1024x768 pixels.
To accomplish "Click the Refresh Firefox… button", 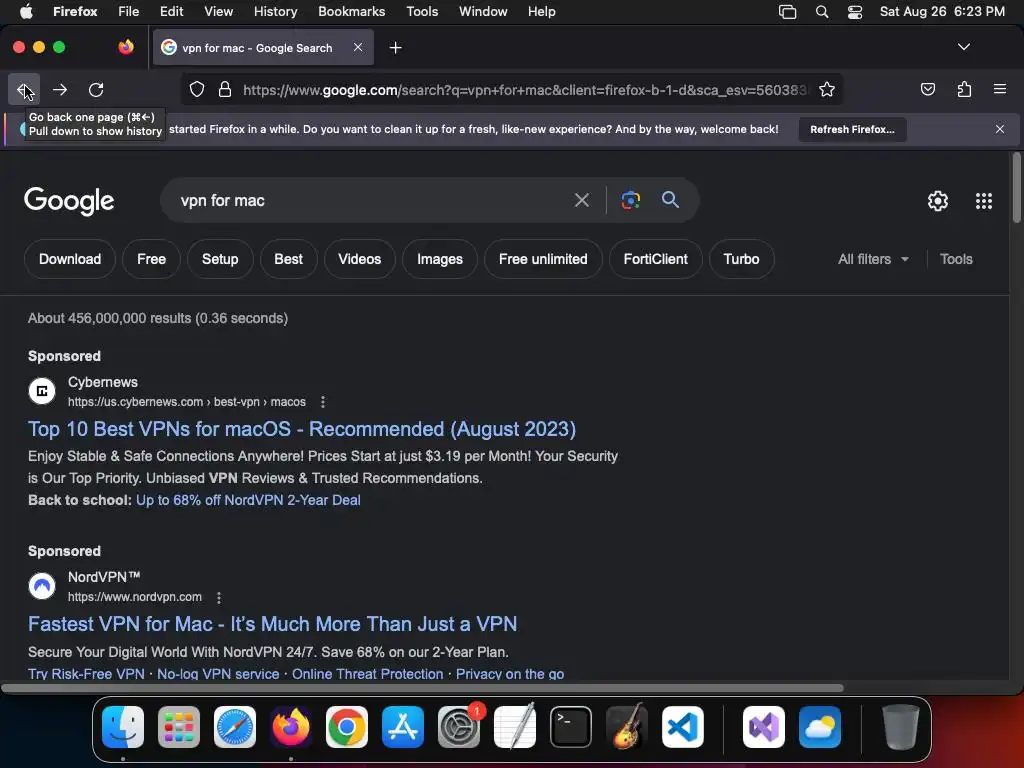I will coord(852,129).
